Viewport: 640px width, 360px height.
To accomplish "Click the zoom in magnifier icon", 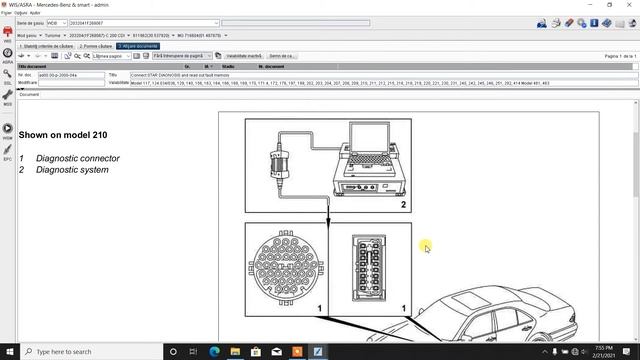I will (77, 56).
